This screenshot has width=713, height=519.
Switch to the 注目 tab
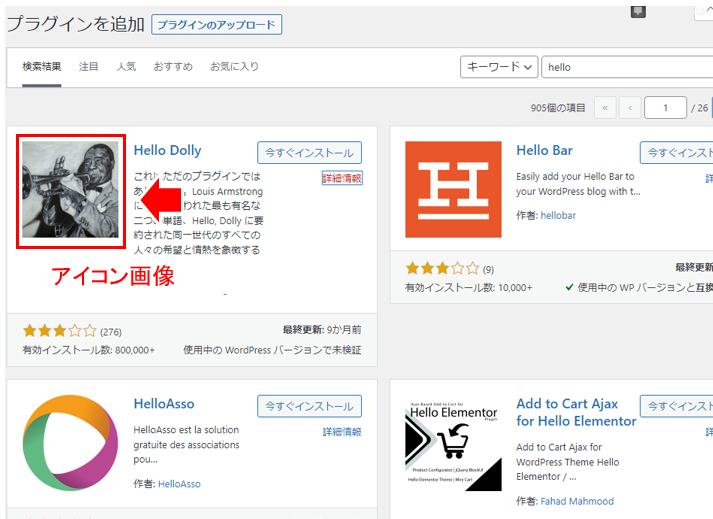89,67
